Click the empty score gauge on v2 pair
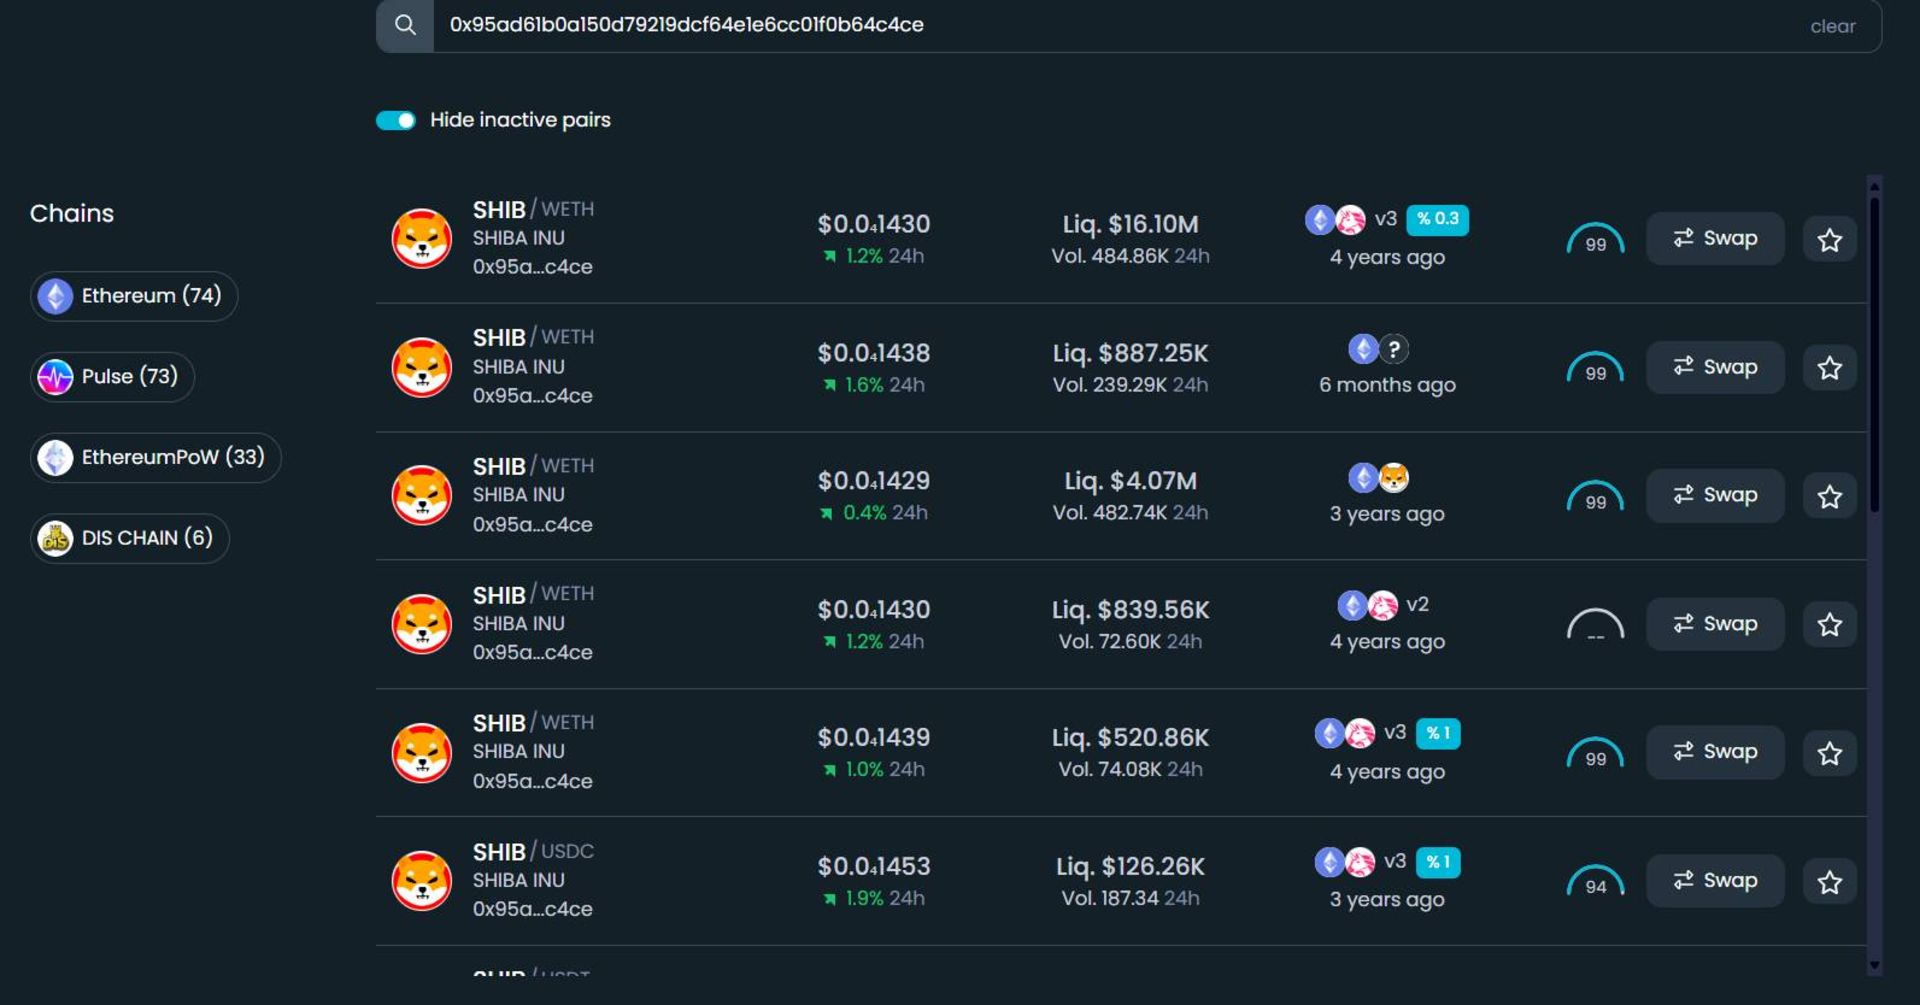1920x1005 pixels. coord(1595,625)
